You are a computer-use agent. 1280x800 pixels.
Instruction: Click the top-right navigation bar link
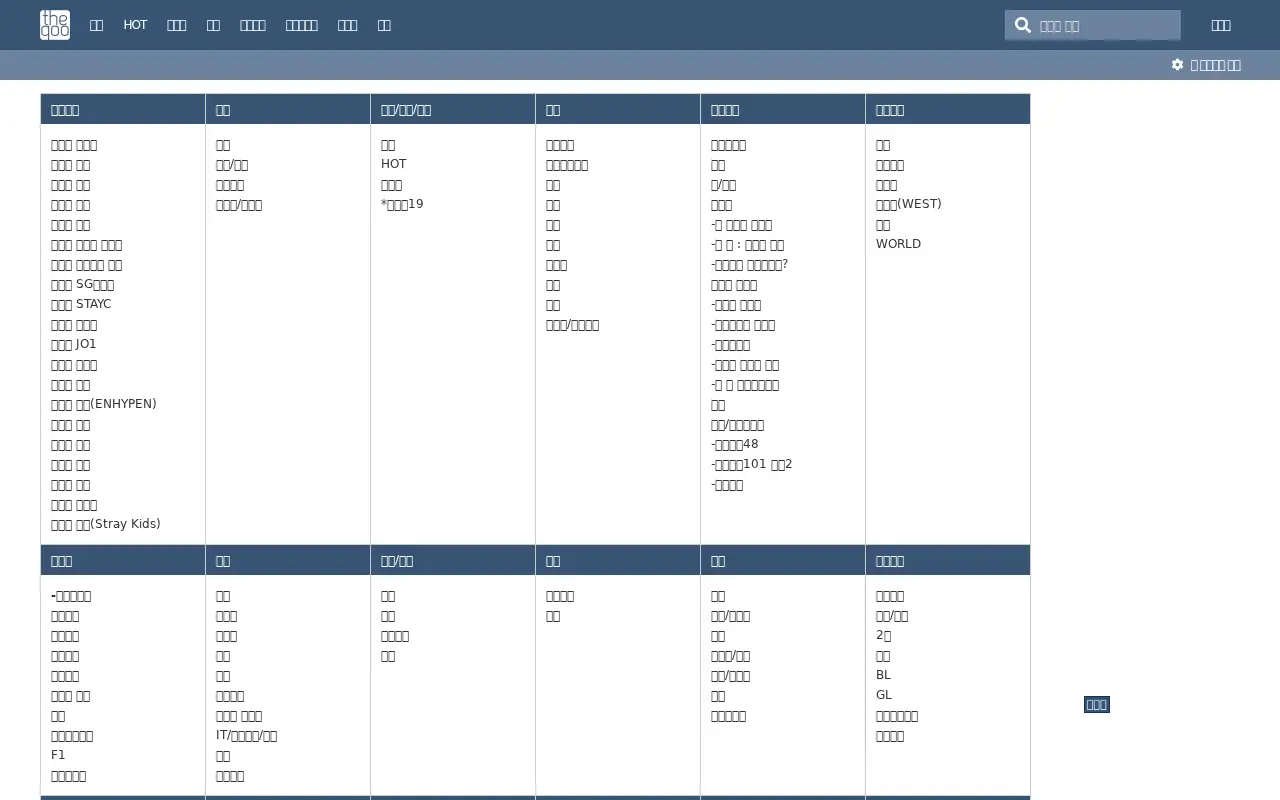pyautogui.click(x=1221, y=25)
